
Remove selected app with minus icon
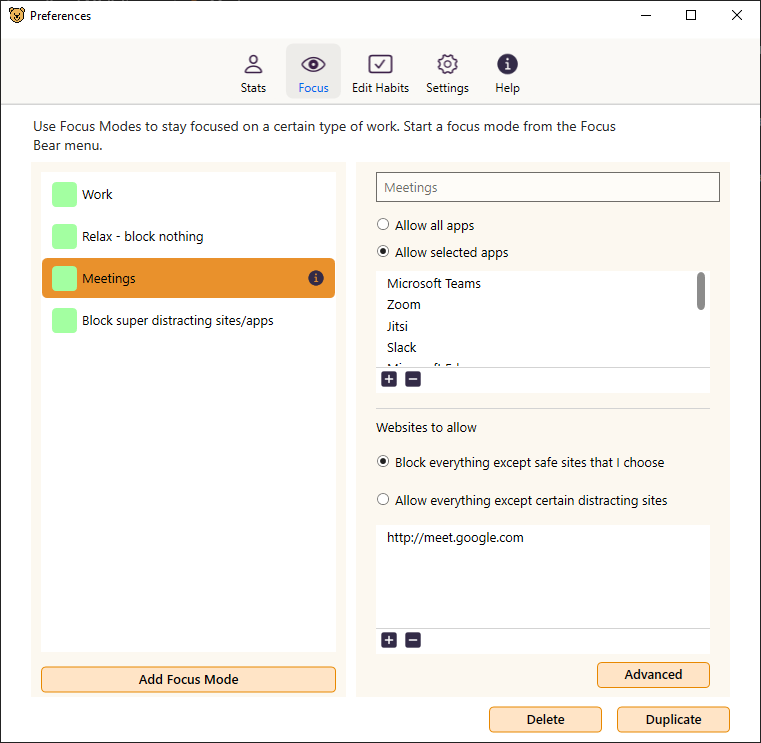coord(413,379)
